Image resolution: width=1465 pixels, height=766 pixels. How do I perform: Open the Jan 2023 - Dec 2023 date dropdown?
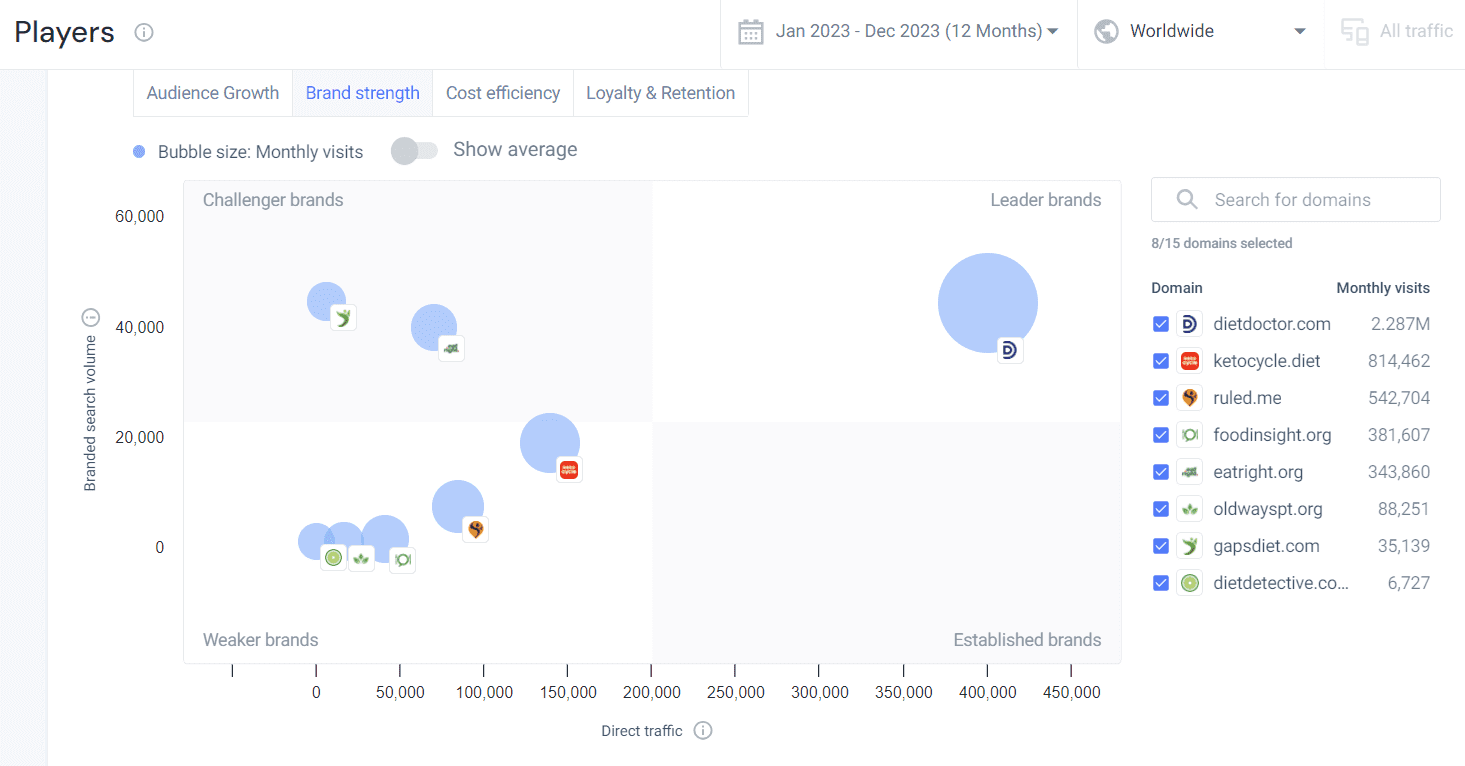point(898,32)
